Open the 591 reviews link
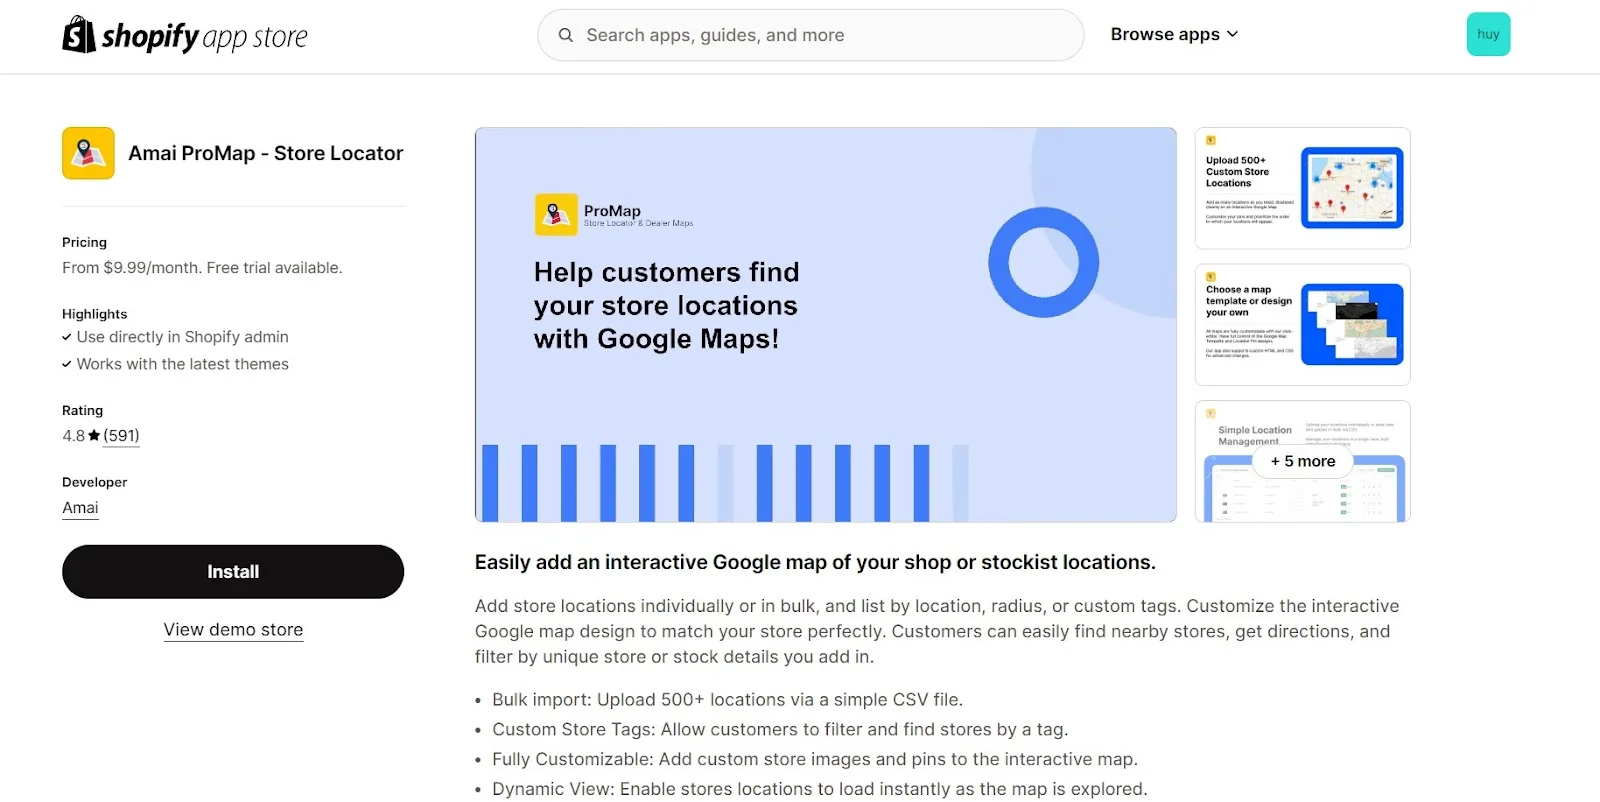Viewport: 1600px width, 802px height. tap(121, 436)
